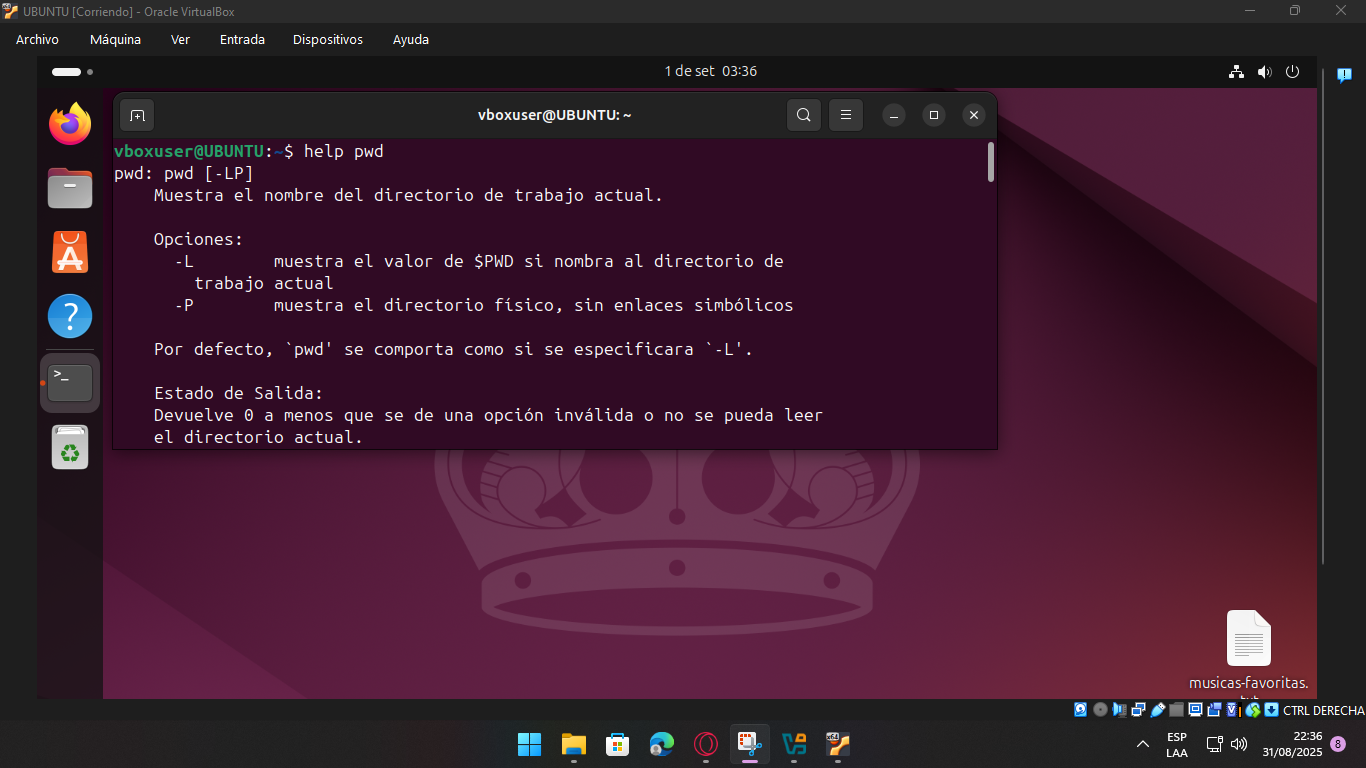
Task: Open the Dispositivos menu
Action: coord(328,40)
